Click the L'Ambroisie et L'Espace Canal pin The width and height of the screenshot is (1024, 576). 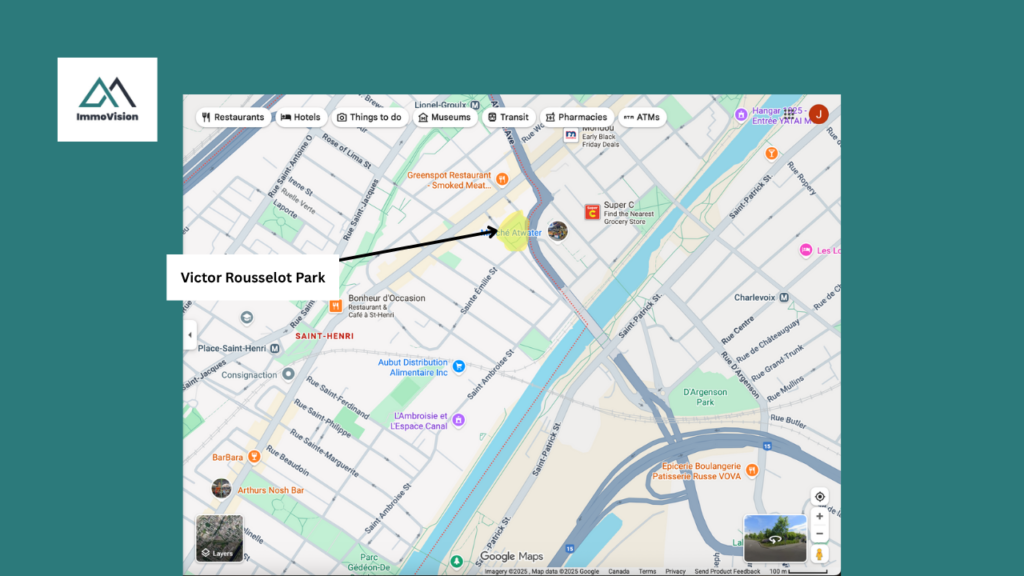click(x=458, y=420)
